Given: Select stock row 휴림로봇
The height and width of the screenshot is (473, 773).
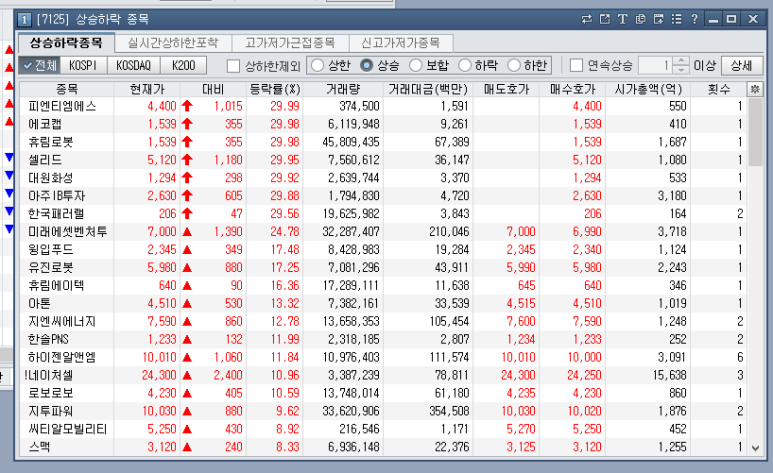Looking at the screenshot, I should (x=384, y=142).
